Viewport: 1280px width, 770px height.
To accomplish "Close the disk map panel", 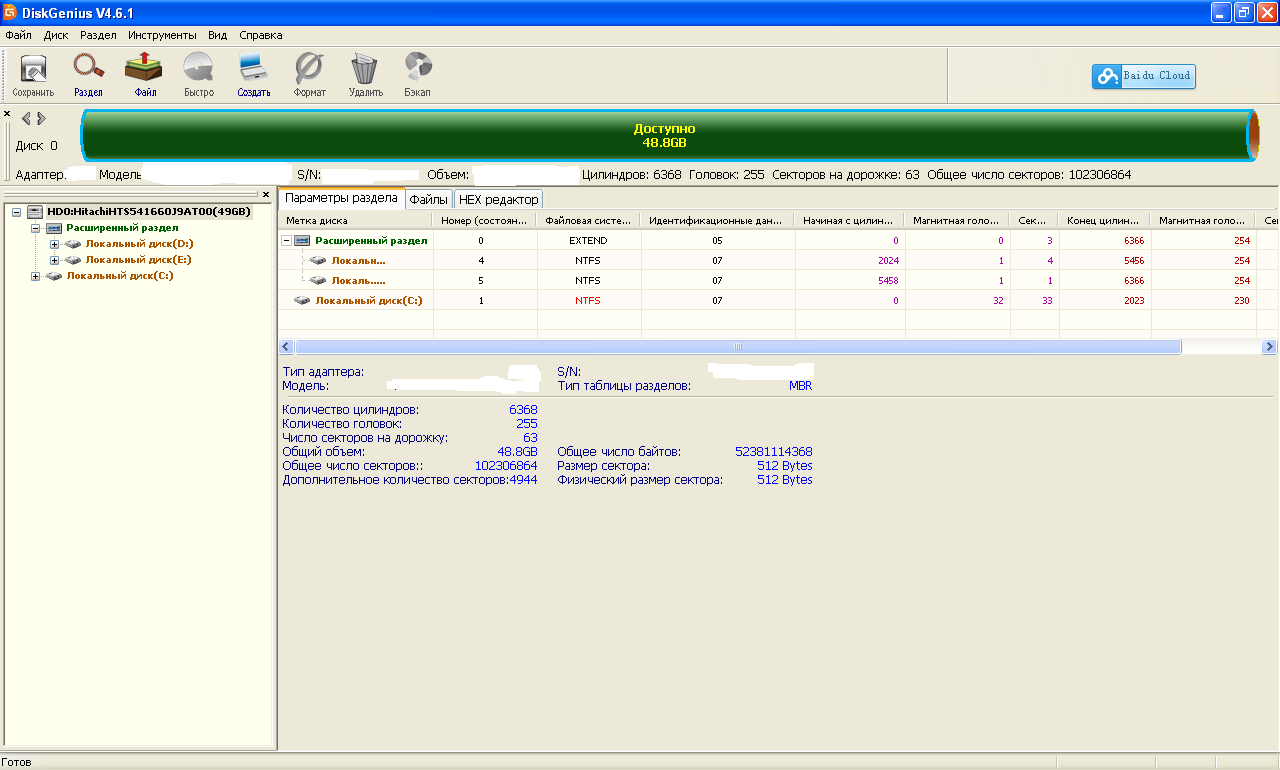I will (x=7, y=114).
